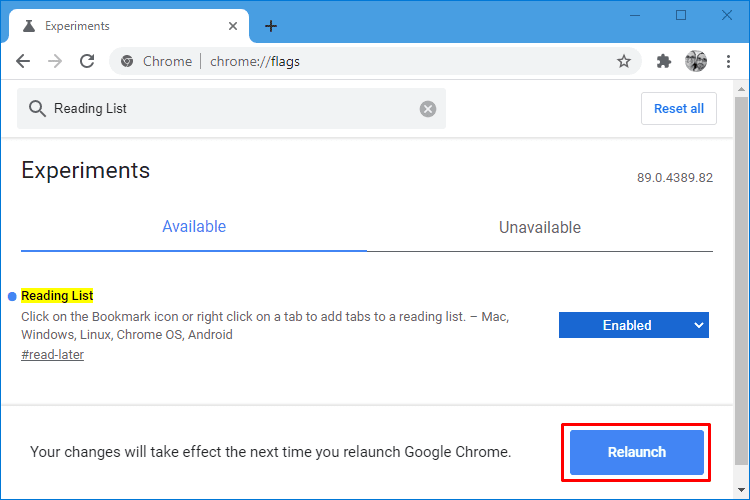Viewport: 750px width, 500px height.
Task: Click the forward navigation arrow
Action: [55, 61]
